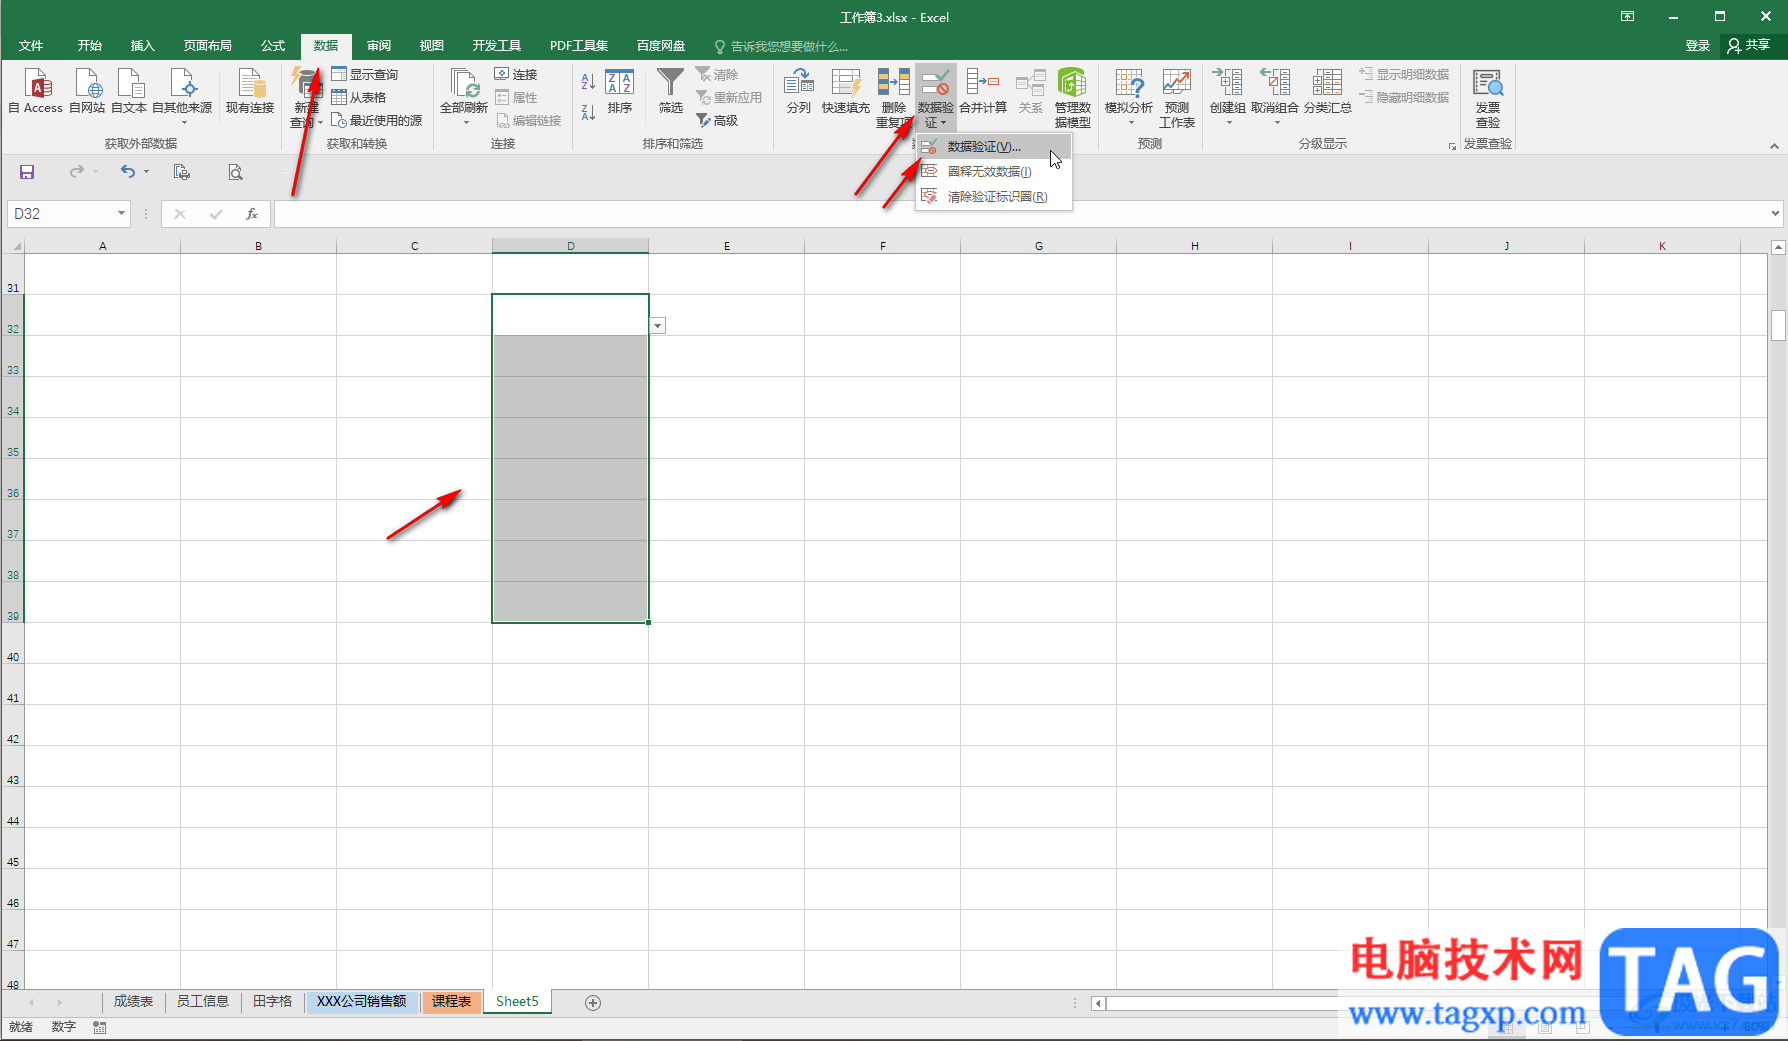This screenshot has width=1788, height=1041.
Task: Click Connections (连接) button
Action: (x=516, y=75)
